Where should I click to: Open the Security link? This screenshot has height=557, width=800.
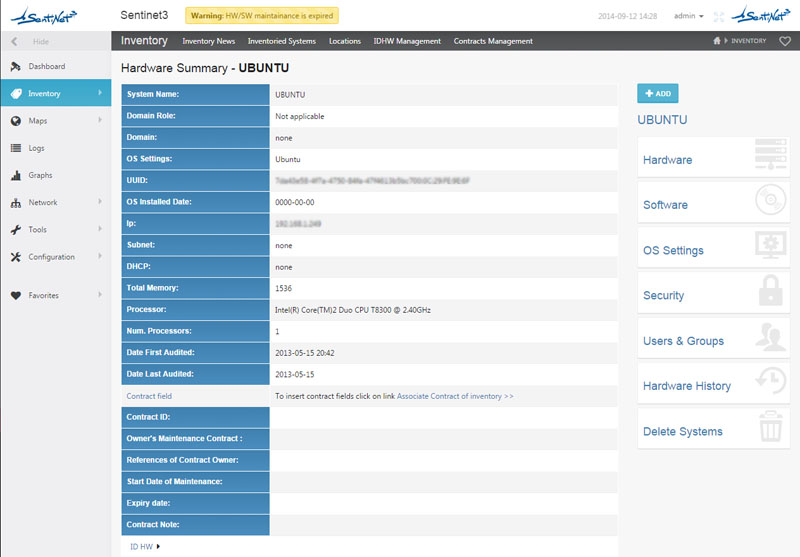(663, 296)
